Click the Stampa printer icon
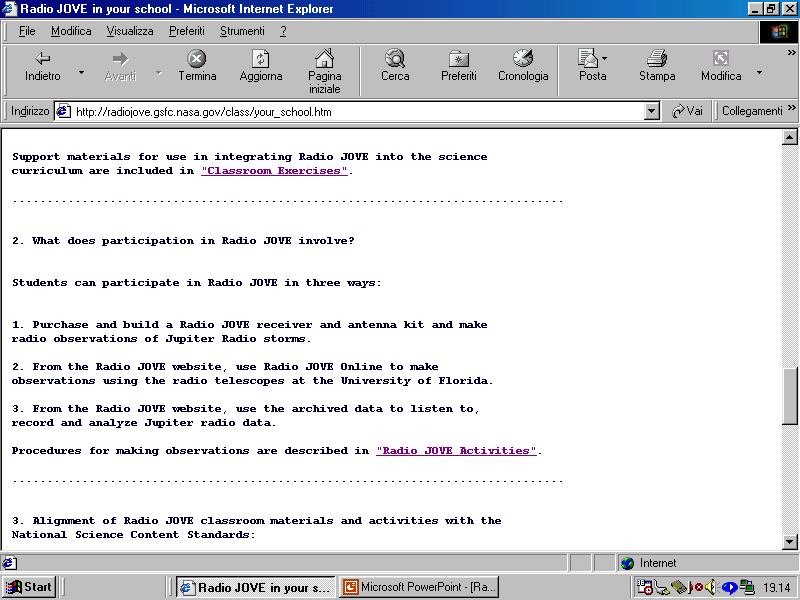Image resolution: width=800 pixels, height=600 pixels. tap(657, 59)
